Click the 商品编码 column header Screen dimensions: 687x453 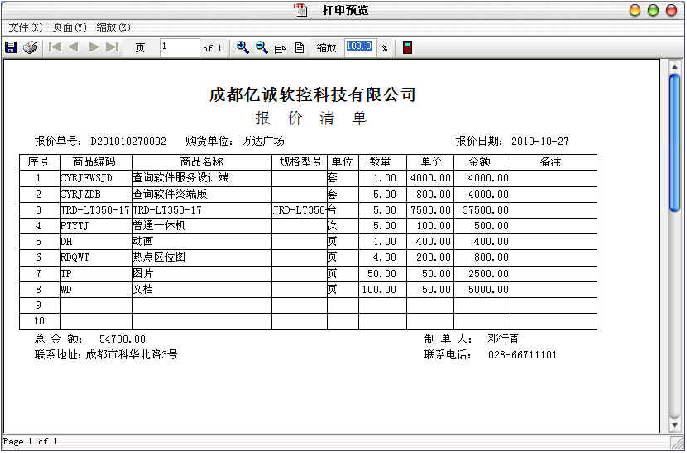click(94, 162)
